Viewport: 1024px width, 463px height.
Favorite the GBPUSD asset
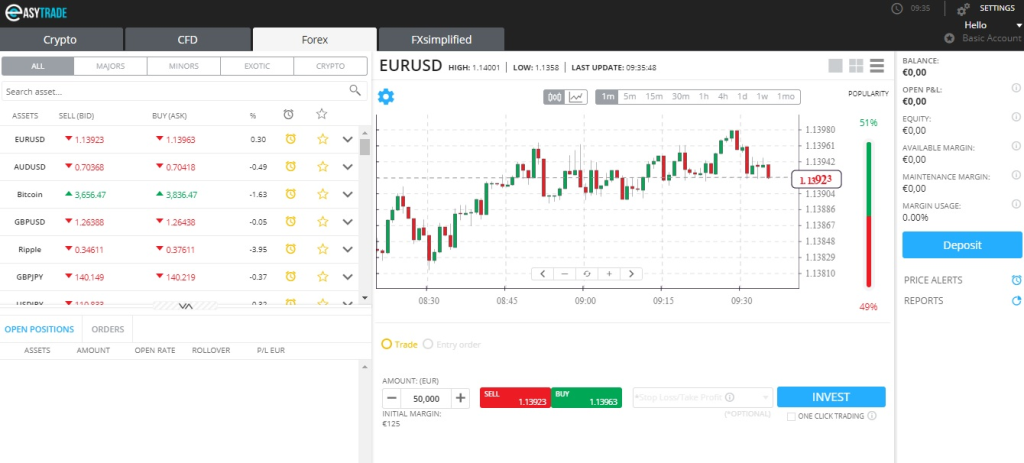(322, 221)
